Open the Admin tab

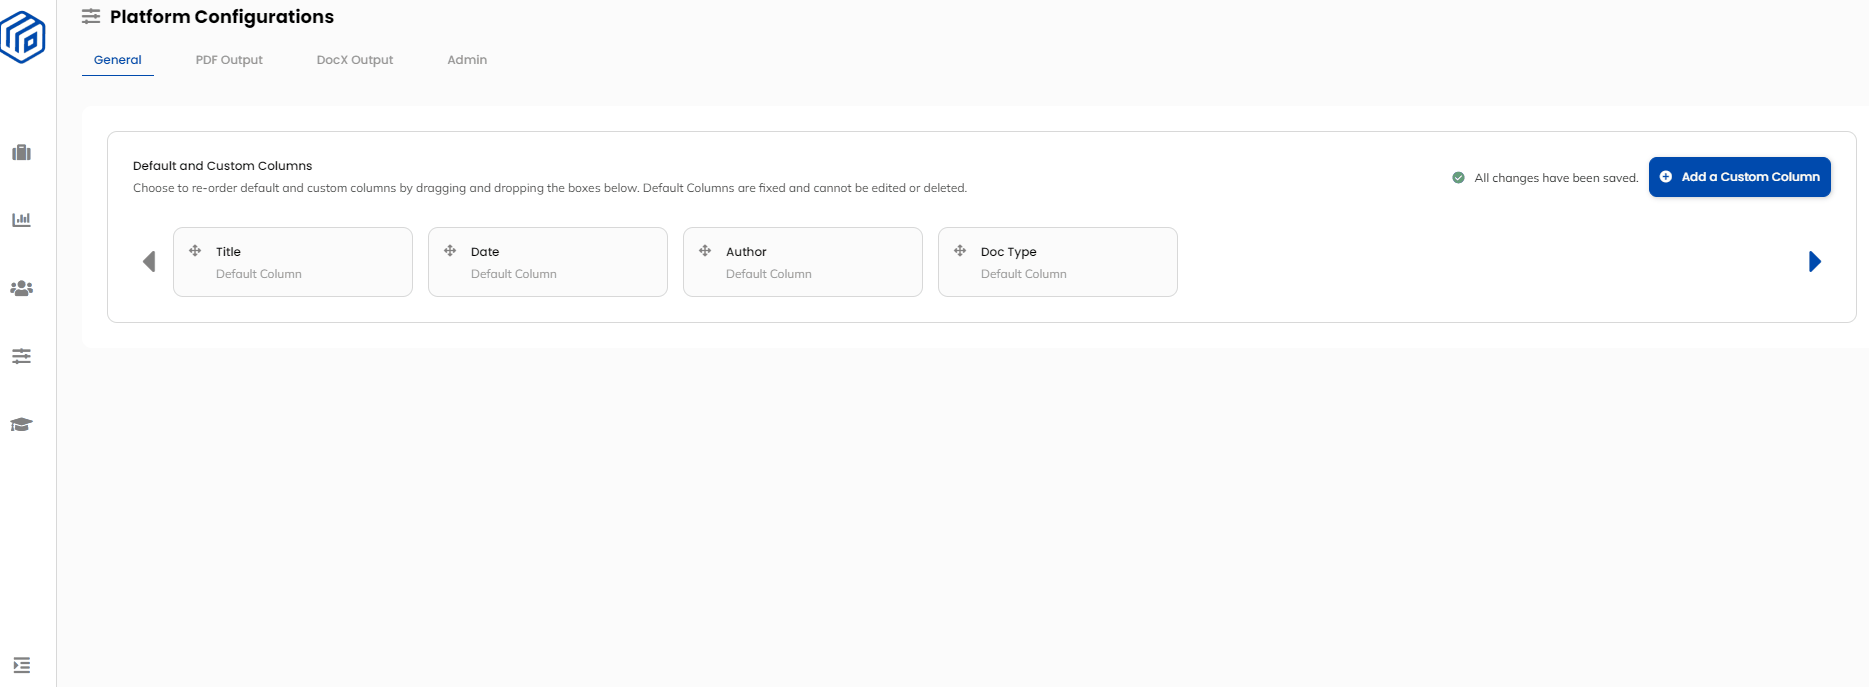coord(467,59)
